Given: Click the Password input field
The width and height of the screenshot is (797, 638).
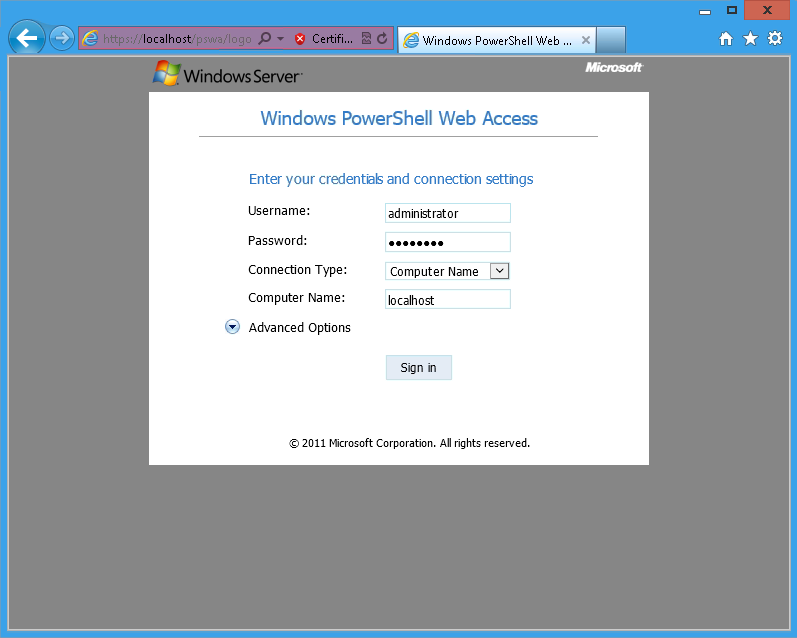Looking at the screenshot, I should click(x=448, y=242).
